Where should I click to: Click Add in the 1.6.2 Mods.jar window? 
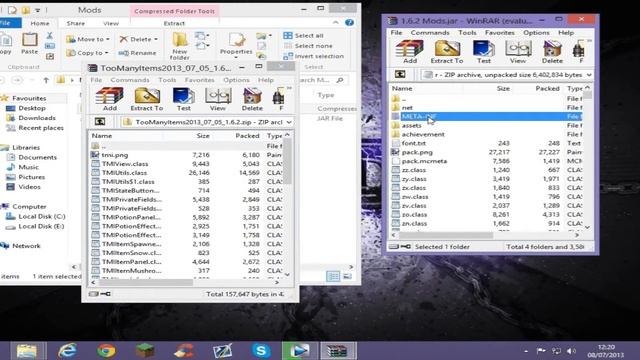coord(410,52)
